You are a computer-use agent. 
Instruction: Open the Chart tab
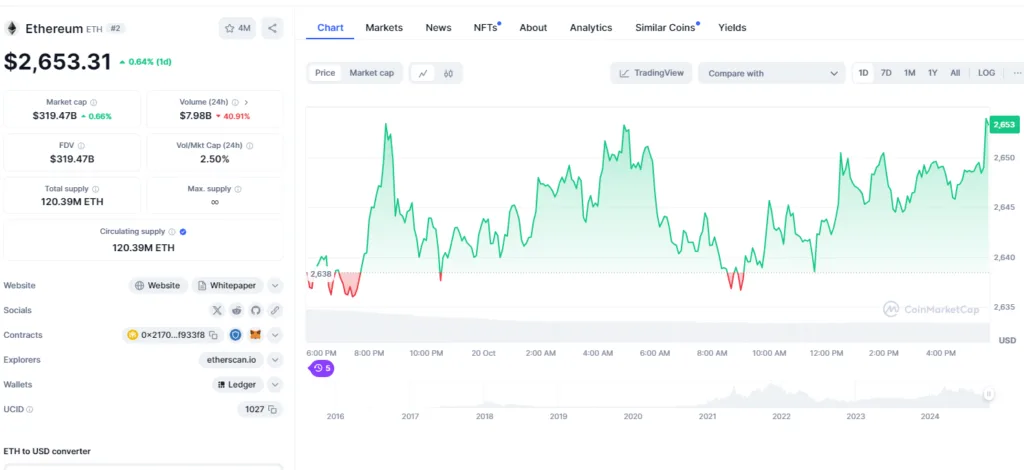[x=330, y=27]
